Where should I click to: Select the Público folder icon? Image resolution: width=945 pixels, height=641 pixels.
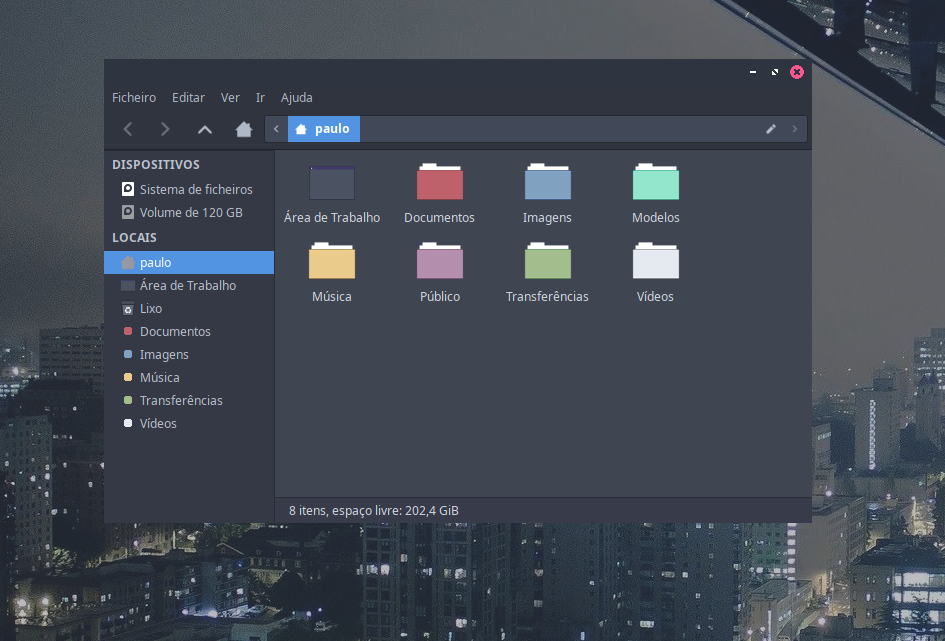click(439, 262)
